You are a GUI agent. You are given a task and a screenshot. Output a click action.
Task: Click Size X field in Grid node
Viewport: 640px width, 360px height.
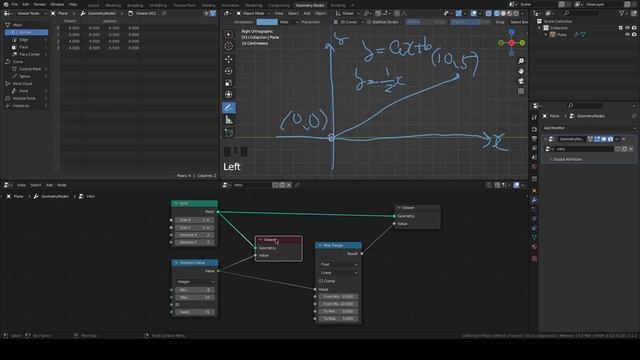click(x=194, y=220)
